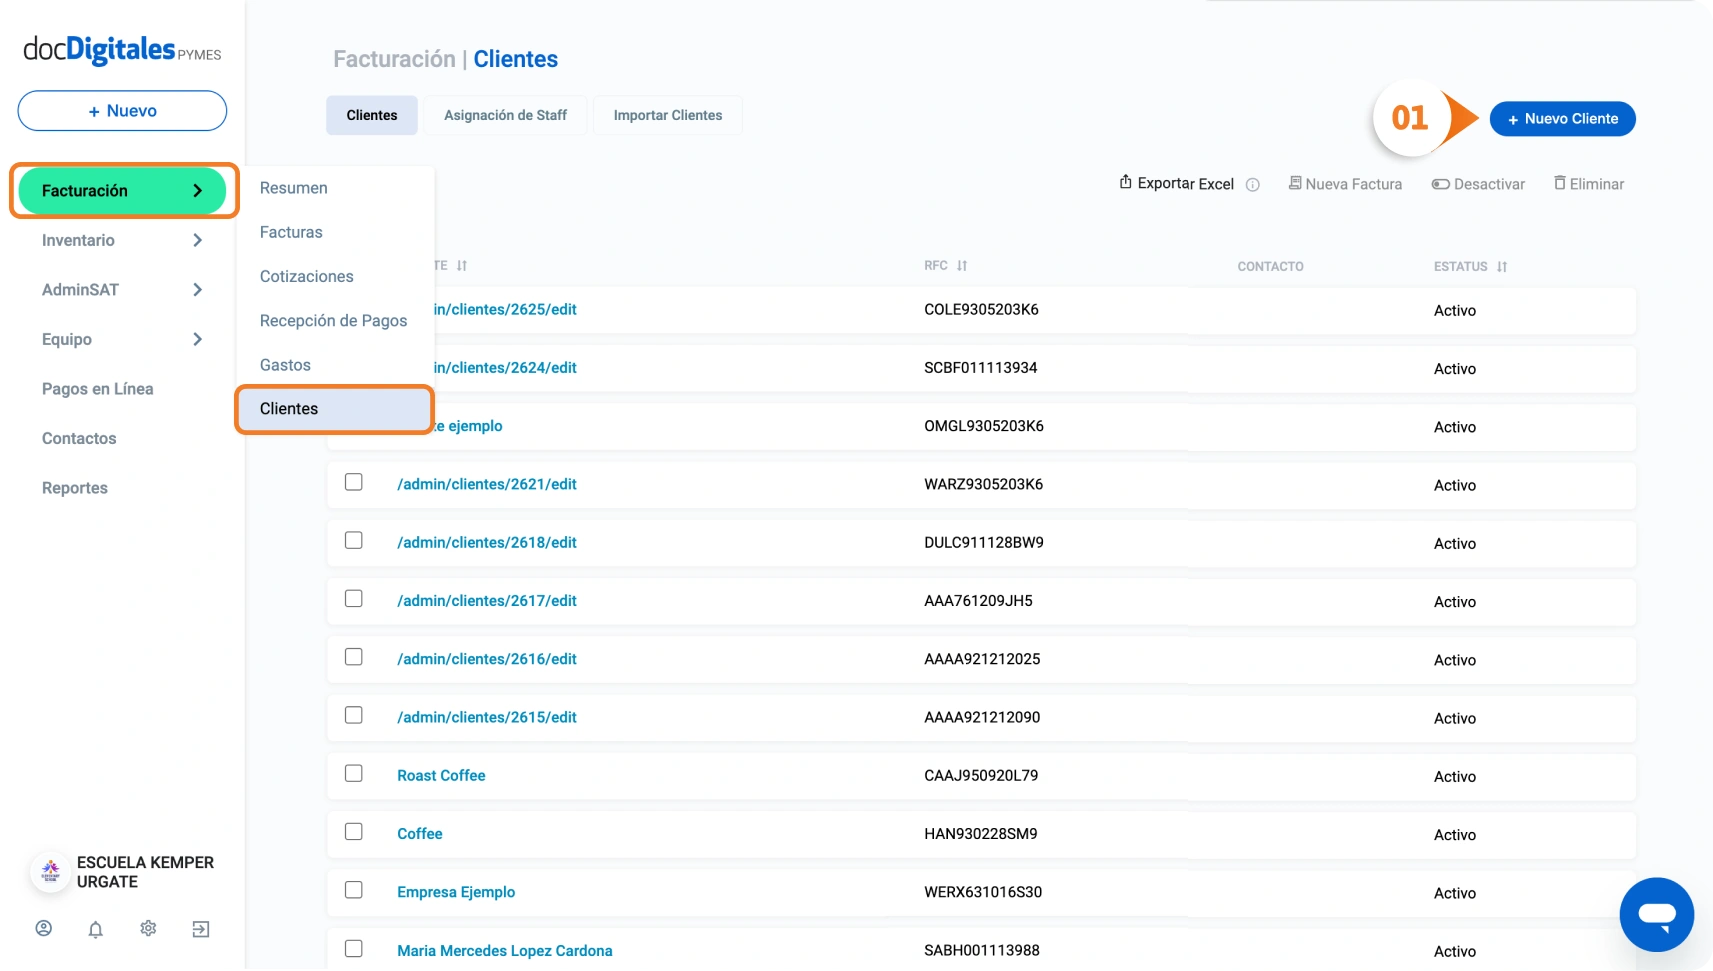1713x971 pixels.
Task: Click the RFC value CAAJ950920L79
Action: coord(981,776)
